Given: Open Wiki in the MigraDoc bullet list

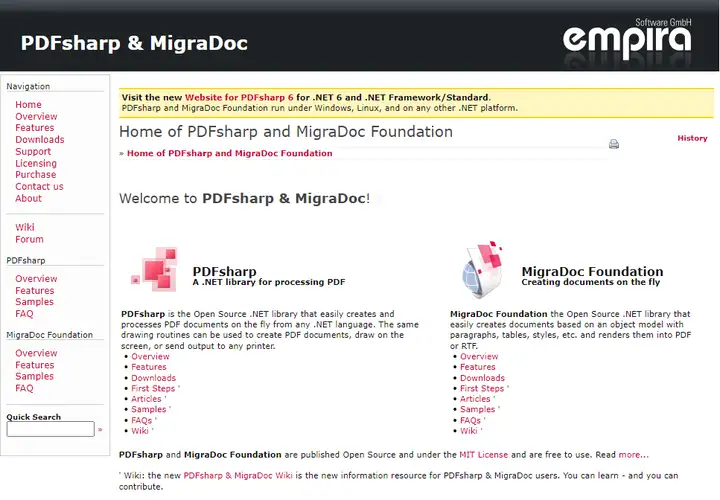Looking at the screenshot, I should click(468, 431).
